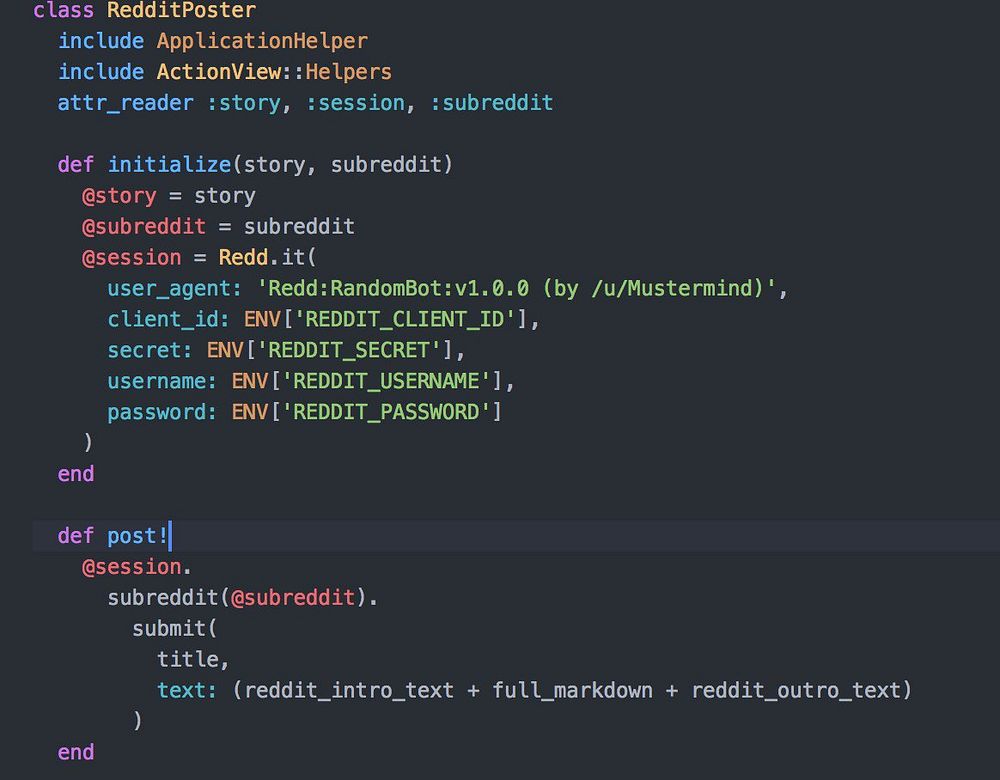Click the password: key

pyautogui.click(x=162, y=412)
